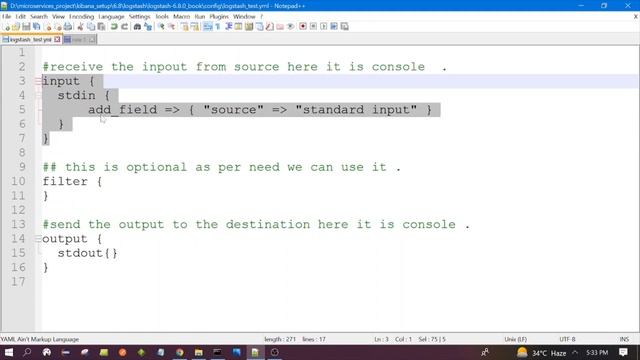Open the Search menu

pyautogui.click(x=39, y=17)
